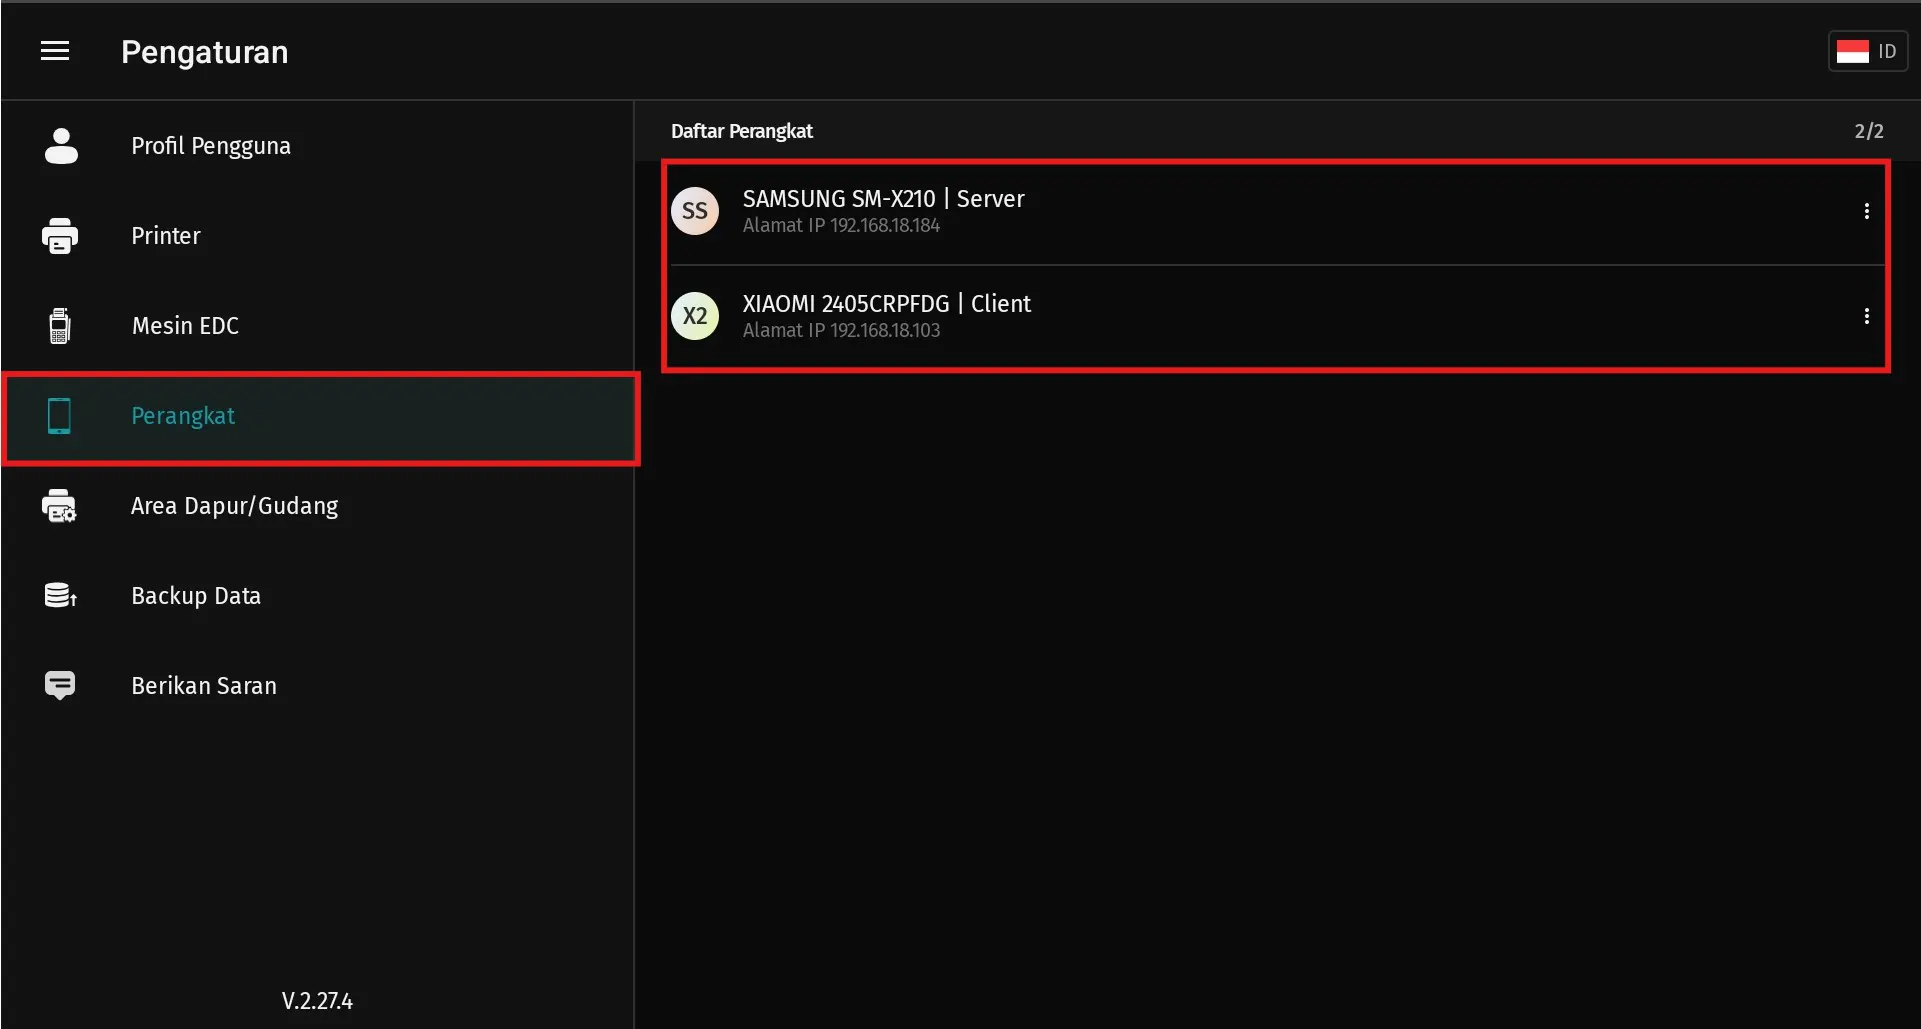Click the feedback chat bubble icon

click(60, 686)
